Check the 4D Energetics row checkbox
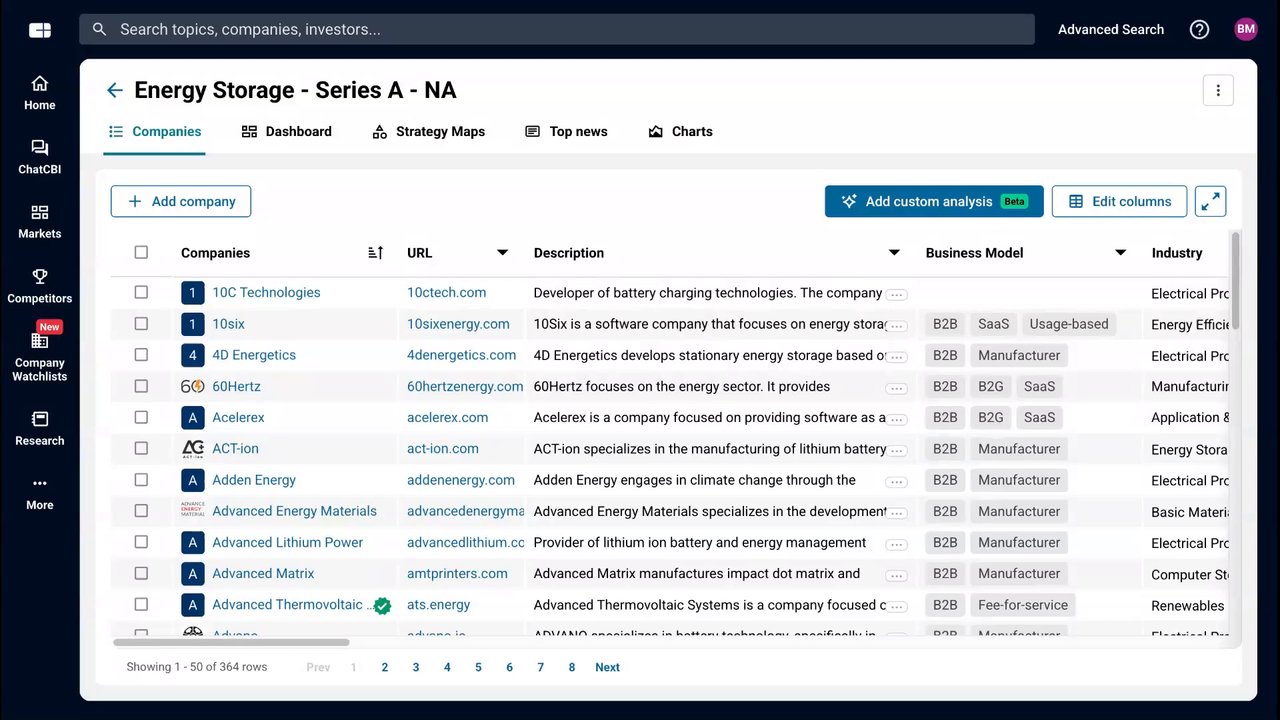1280x720 pixels. [141, 354]
